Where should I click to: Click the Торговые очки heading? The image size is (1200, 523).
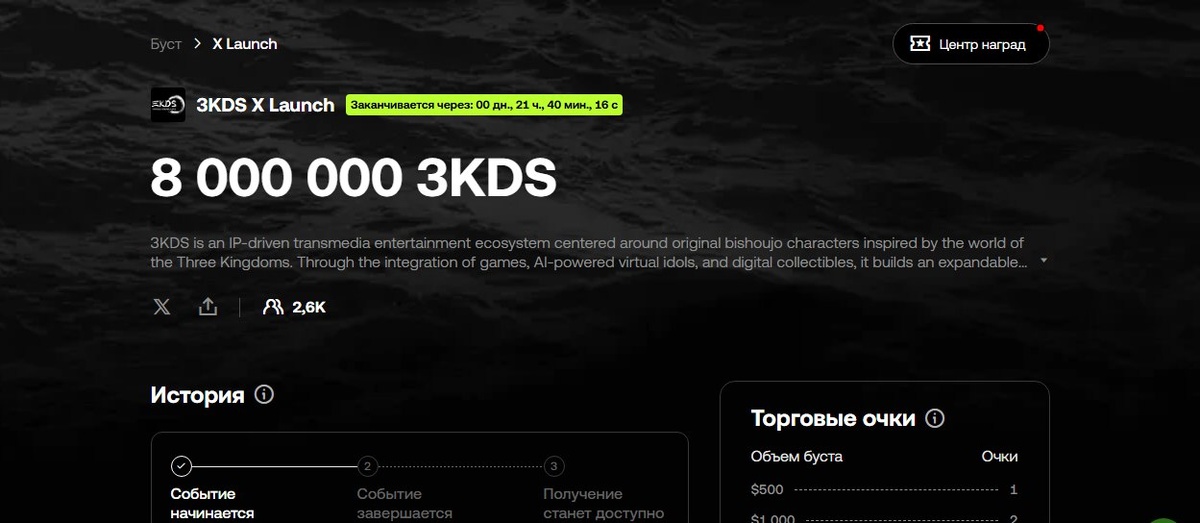click(833, 419)
